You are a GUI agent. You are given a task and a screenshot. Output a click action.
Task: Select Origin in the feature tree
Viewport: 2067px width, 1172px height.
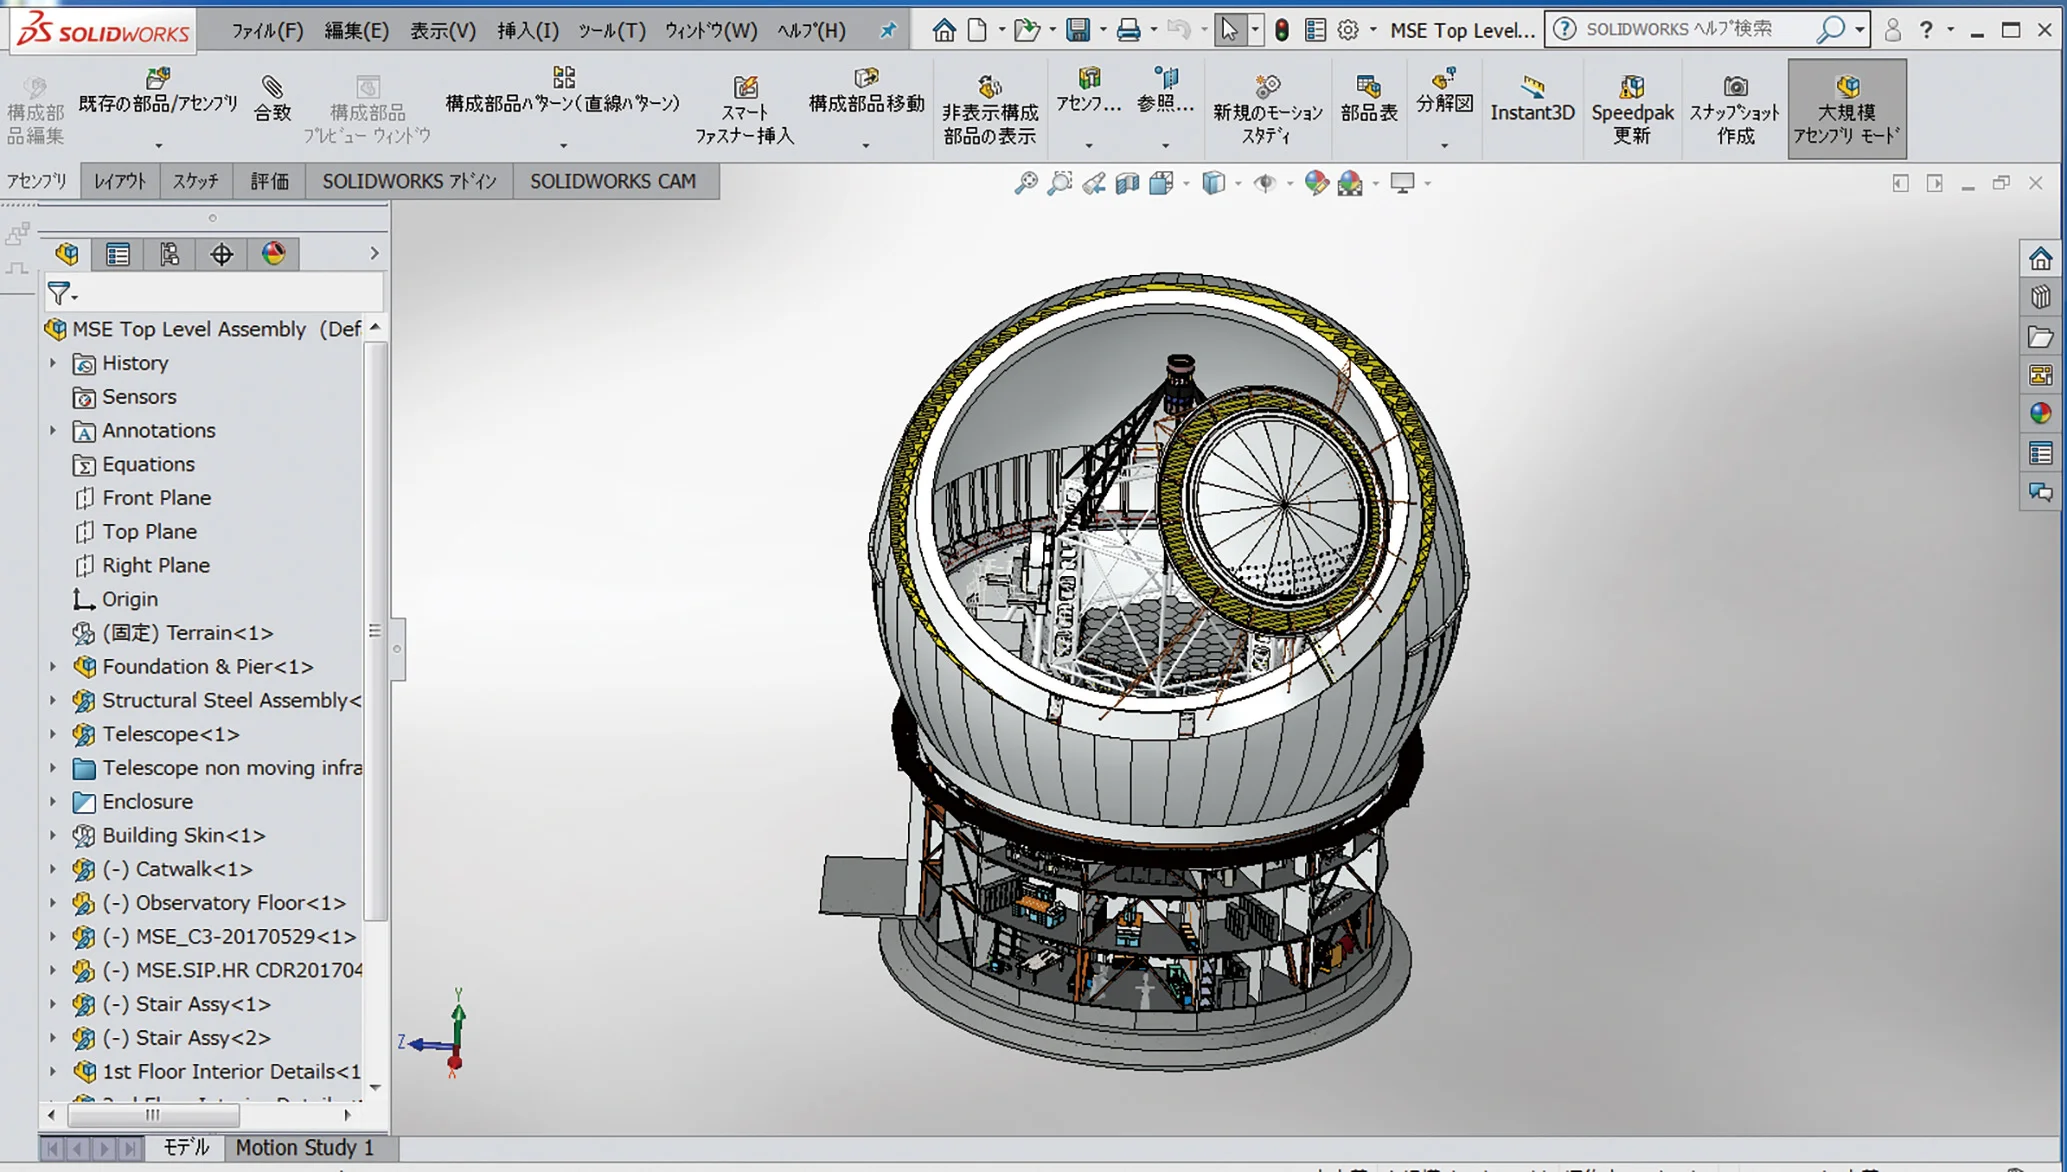tap(129, 599)
